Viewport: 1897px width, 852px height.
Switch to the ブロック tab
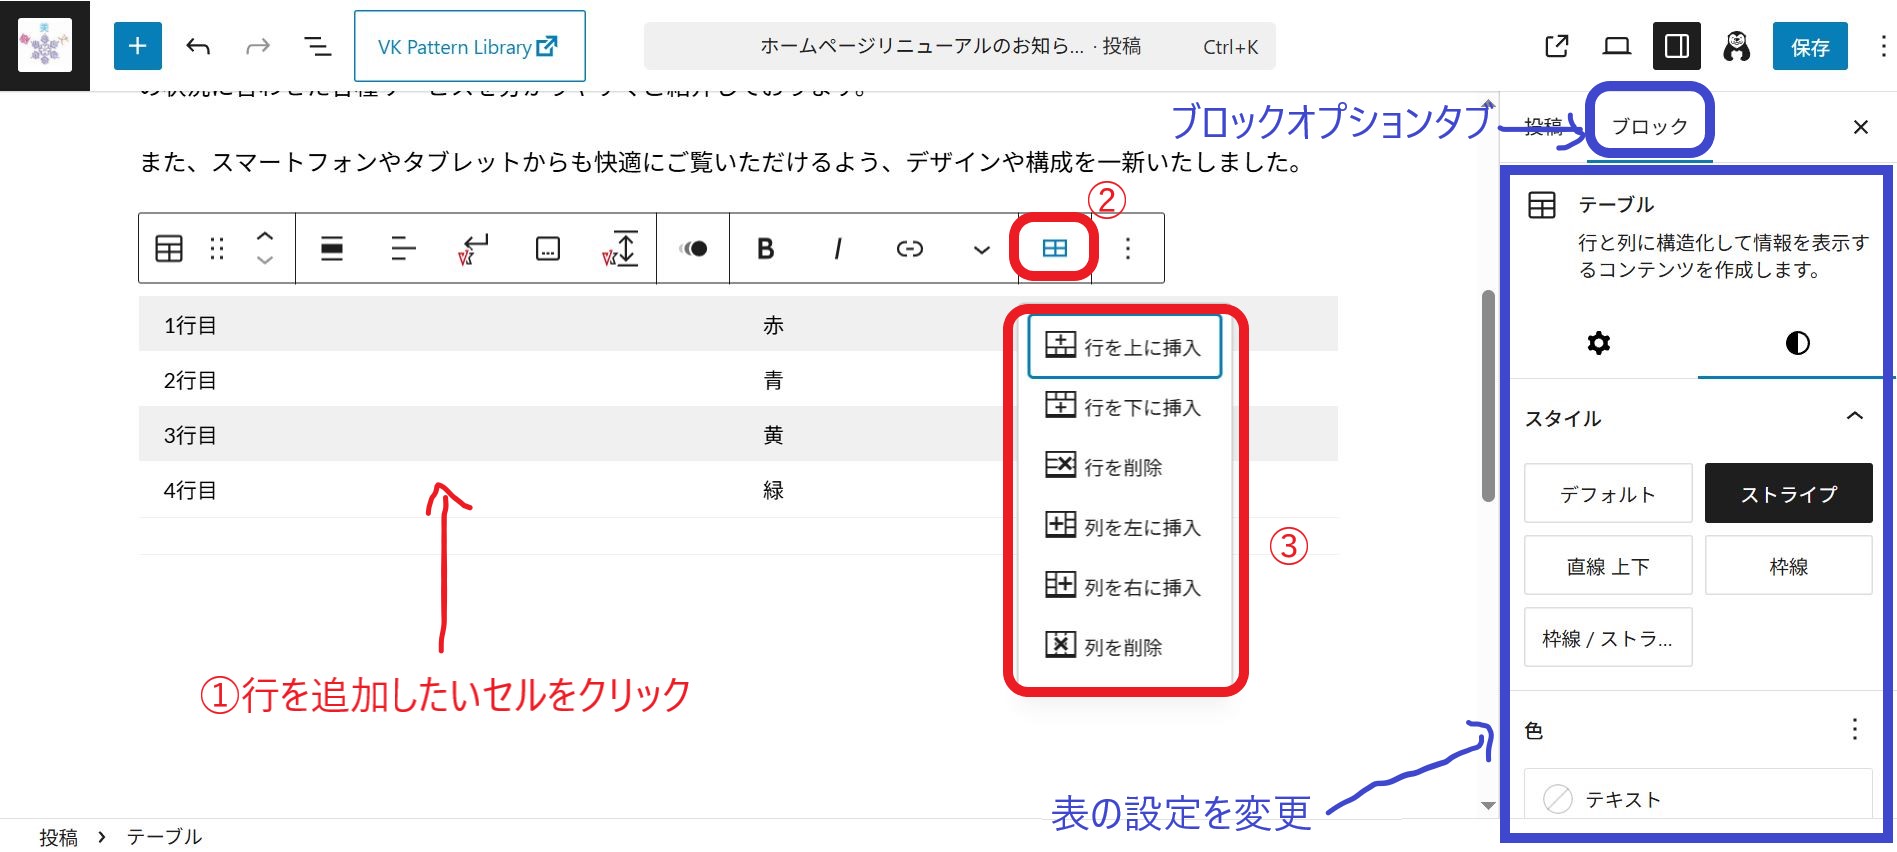tap(1649, 127)
